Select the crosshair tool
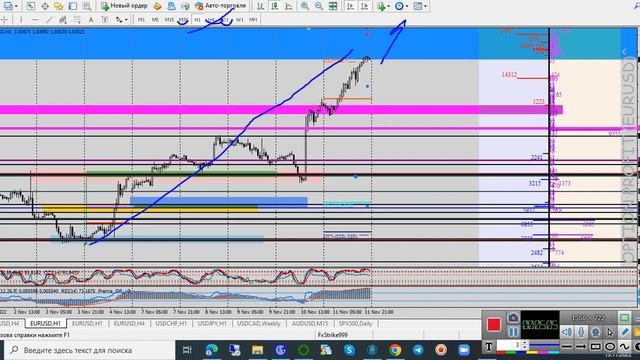Viewport: 640px width, 360px height. tap(4, 20)
